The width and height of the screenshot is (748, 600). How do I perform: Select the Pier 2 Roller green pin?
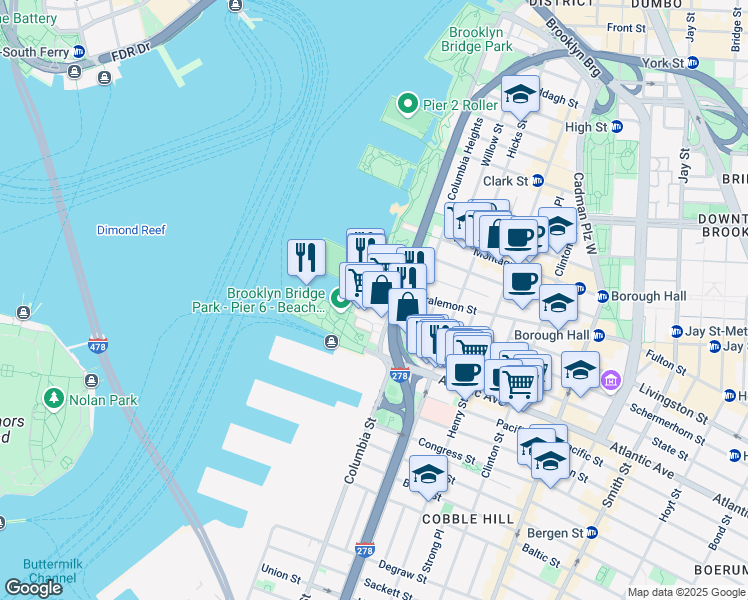pos(407,104)
